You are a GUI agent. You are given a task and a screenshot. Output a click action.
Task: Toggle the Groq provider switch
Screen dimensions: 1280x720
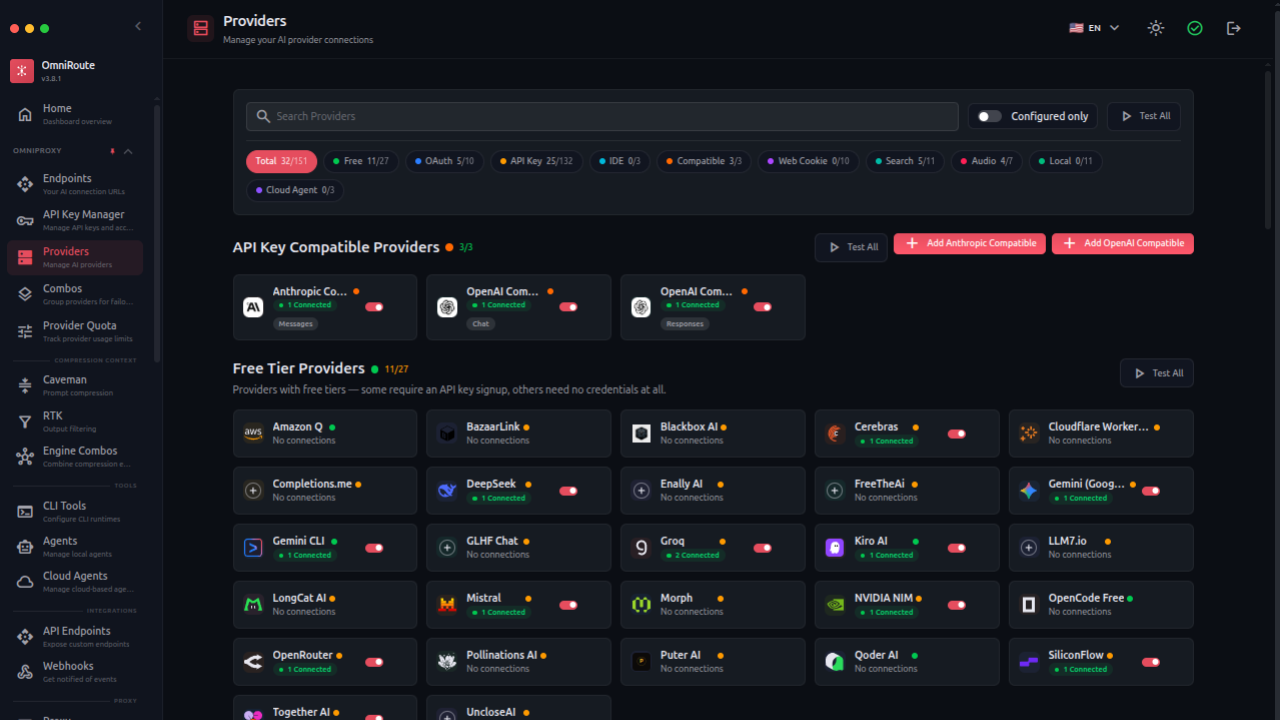point(763,548)
